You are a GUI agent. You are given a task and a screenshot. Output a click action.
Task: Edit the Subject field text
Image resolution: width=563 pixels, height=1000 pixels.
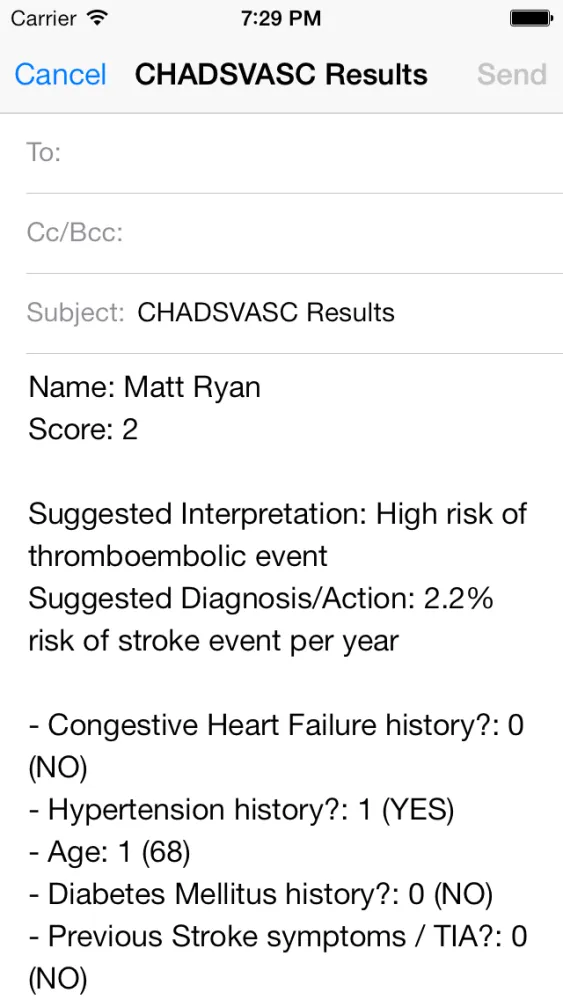point(266,312)
